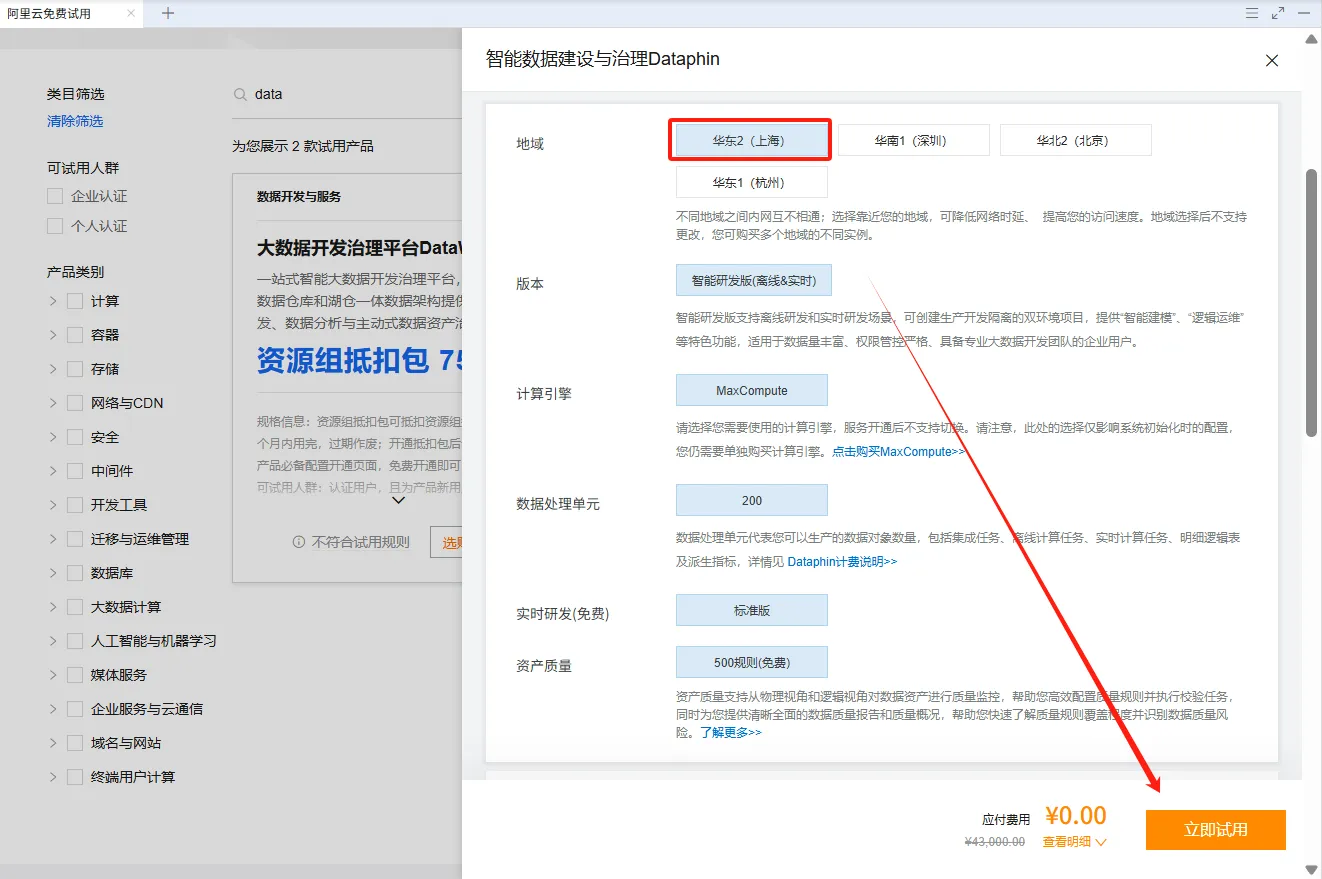Expand the 开发工具 category chevron
This screenshot has height=879, width=1322.
53,505
